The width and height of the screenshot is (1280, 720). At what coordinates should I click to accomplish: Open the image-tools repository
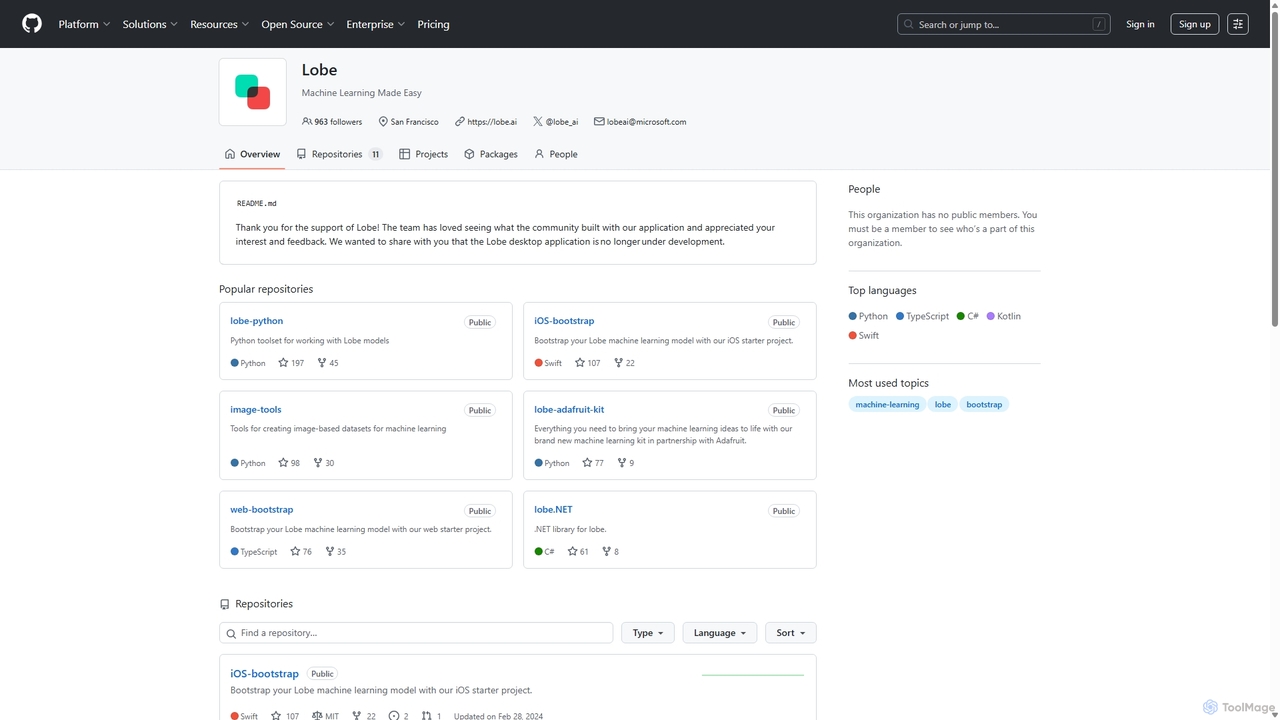[256, 409]
